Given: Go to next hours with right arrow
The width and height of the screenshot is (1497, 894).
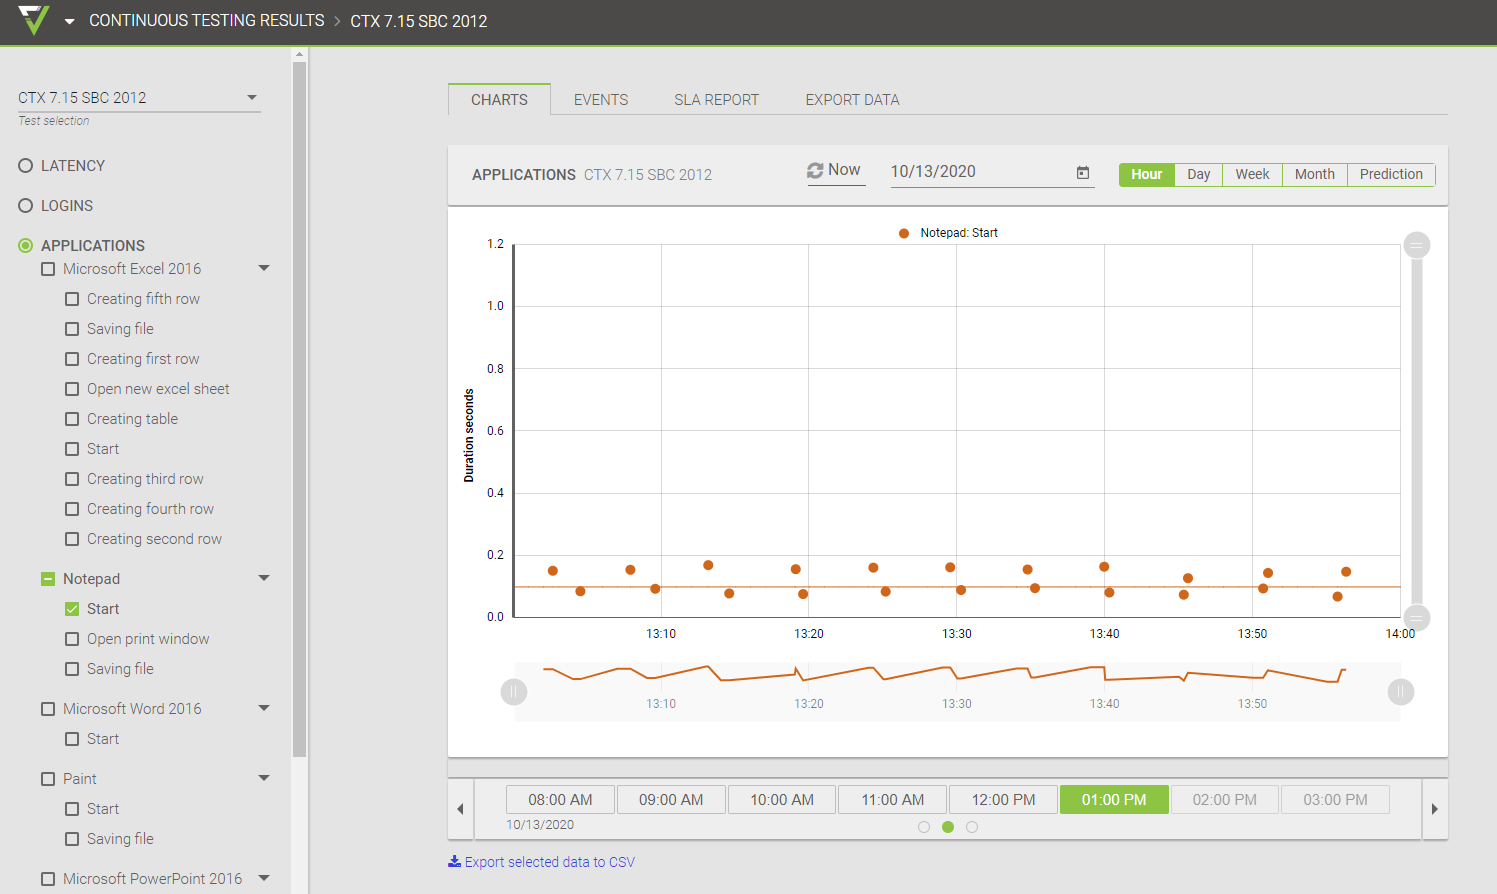Looking at the screenshot, I should (1434, 809).
